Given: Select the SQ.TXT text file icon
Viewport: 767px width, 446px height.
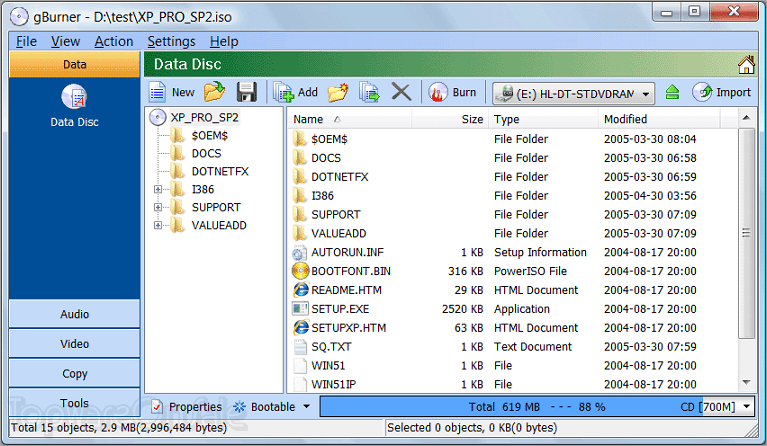Looking at the screenshot, I should click(300, 347).
